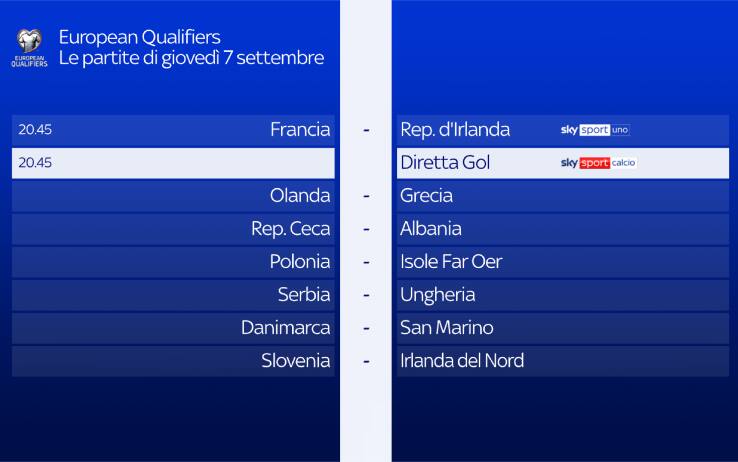This screenshot has height=462, width=738.
Task: Click the Rep. Ceca team name
Action: pyautogui.click(x=290, y=229)
